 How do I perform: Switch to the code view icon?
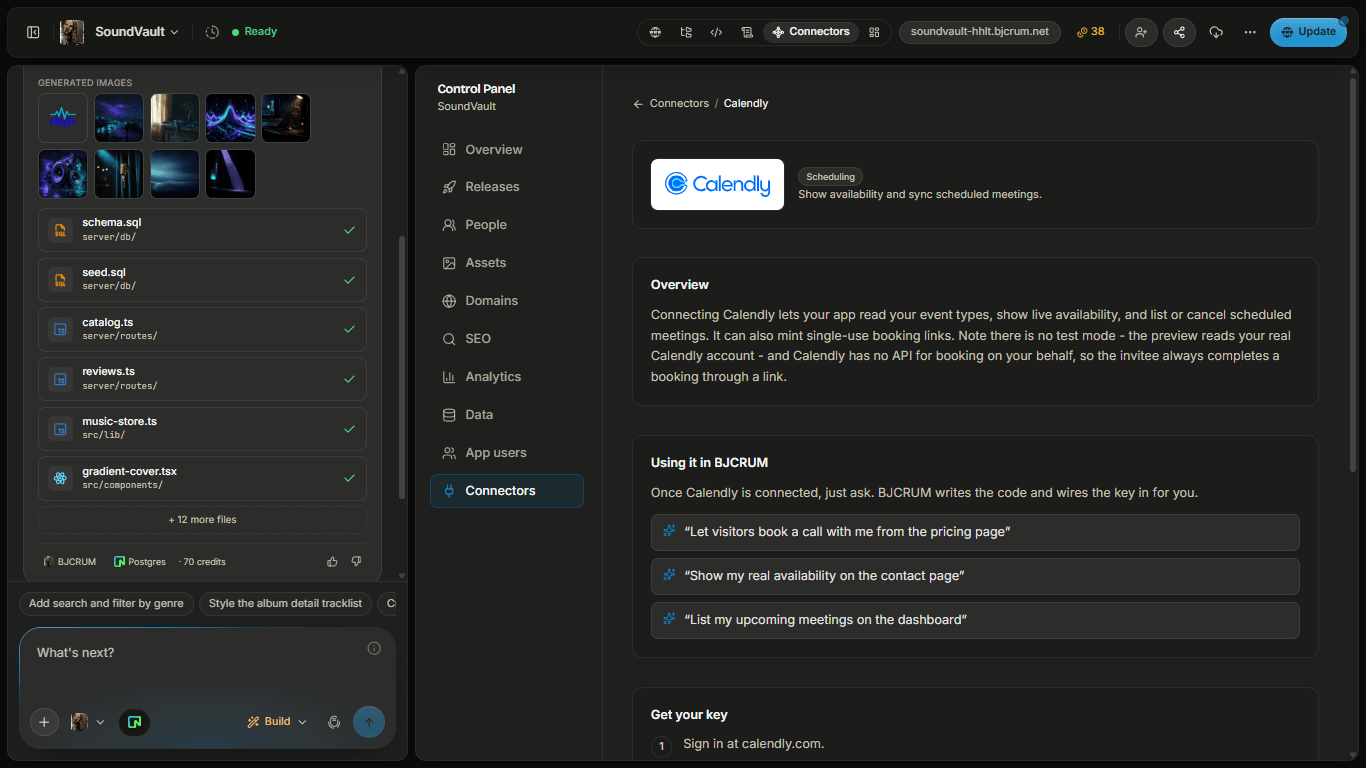[x=716, y=32]
